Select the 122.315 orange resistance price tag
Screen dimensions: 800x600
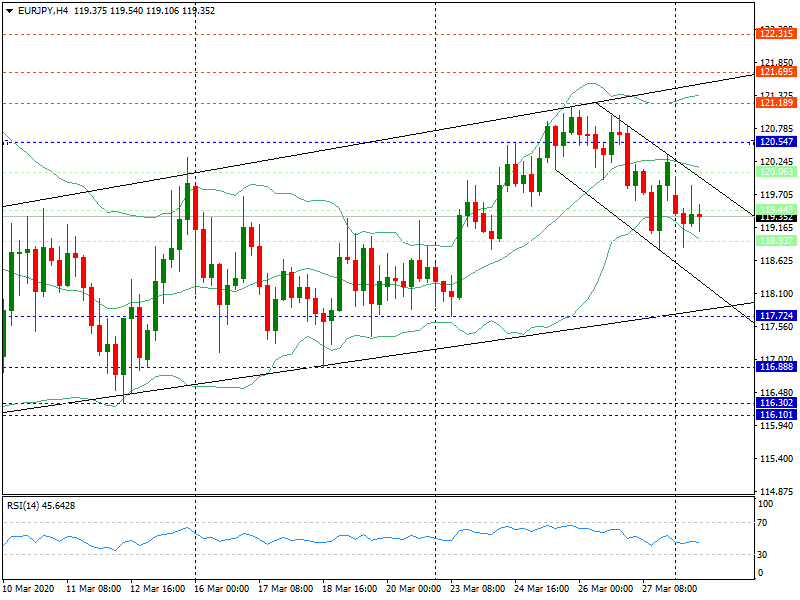coord(776,34)
